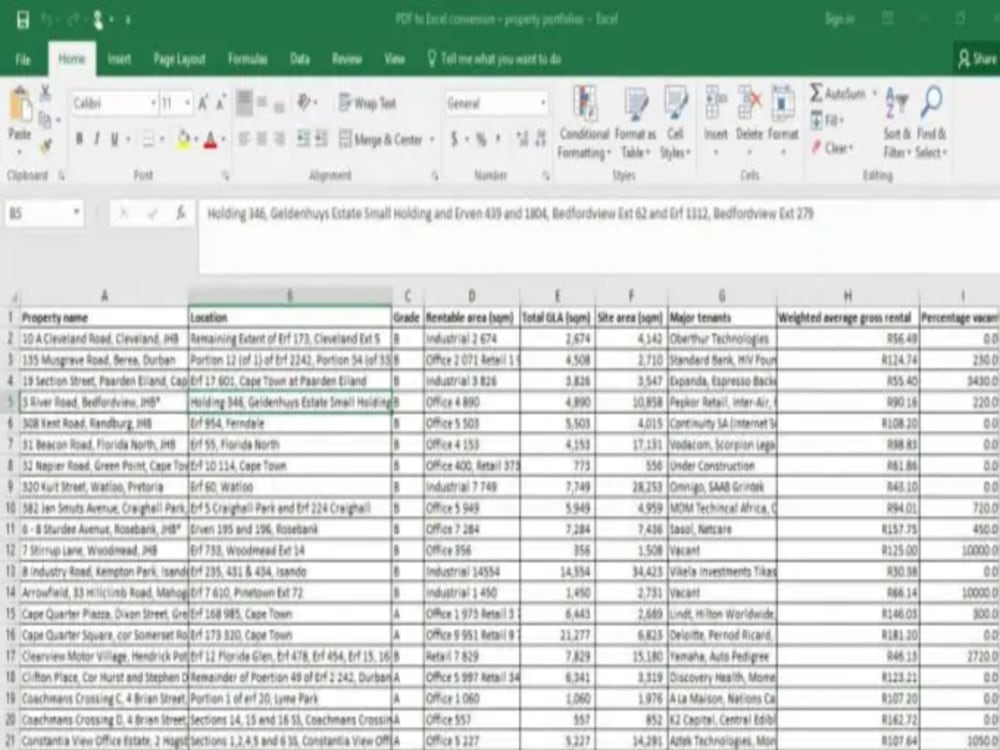This screenshot has width=1000, height=750.
Task: Align text left in Alignment group
Action: click(x=244, y=139)
